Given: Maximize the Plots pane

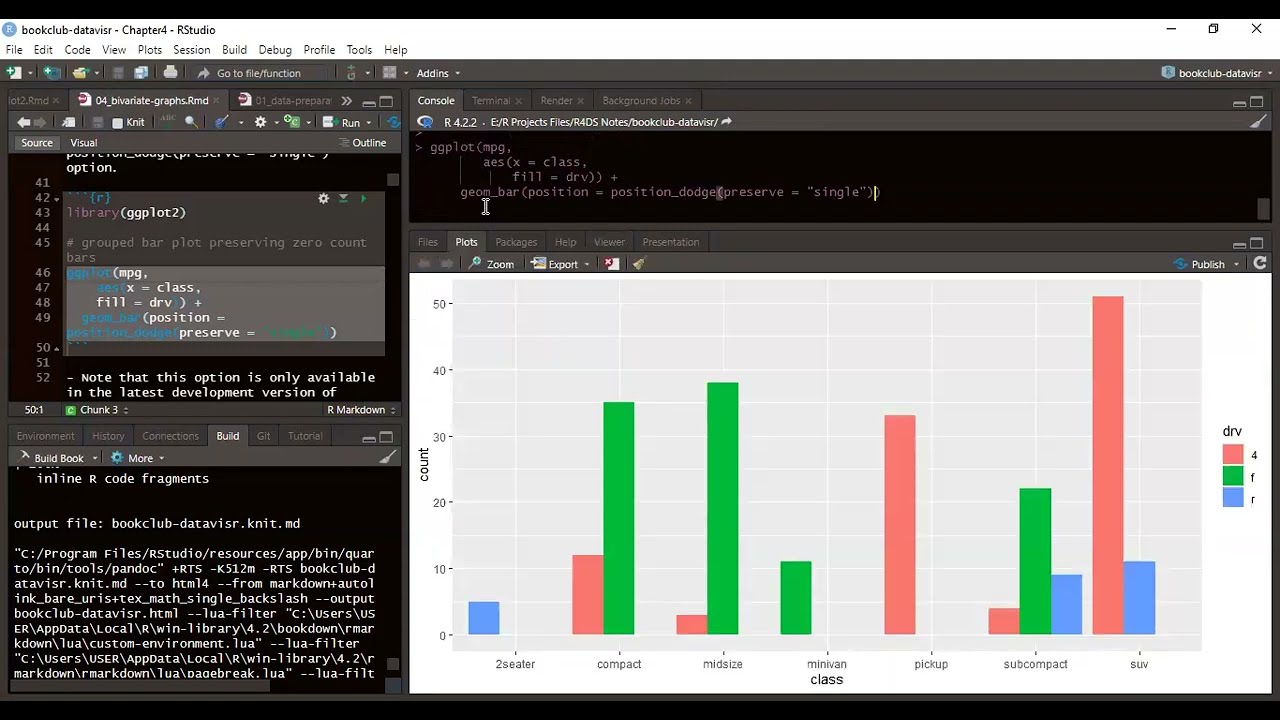Looking at the screenshot, I should (x=1257, y=243).
